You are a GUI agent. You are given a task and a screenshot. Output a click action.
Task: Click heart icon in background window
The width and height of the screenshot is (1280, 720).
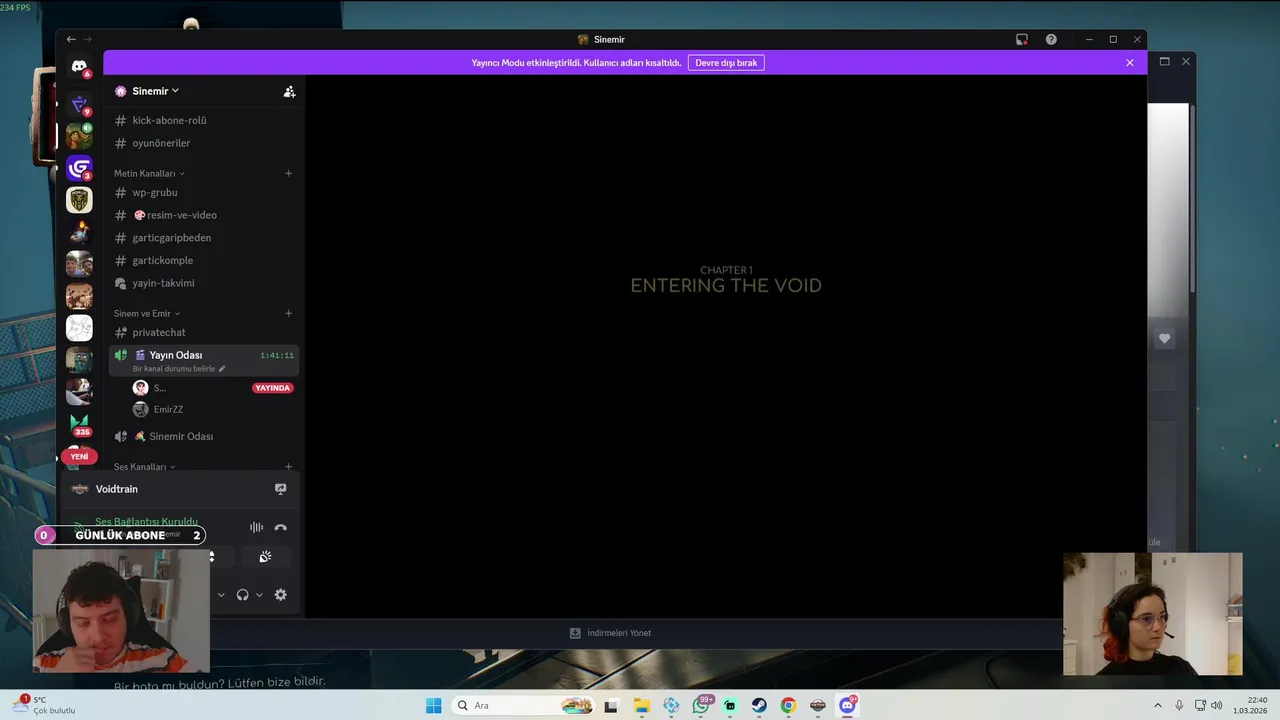[1164, 339]
